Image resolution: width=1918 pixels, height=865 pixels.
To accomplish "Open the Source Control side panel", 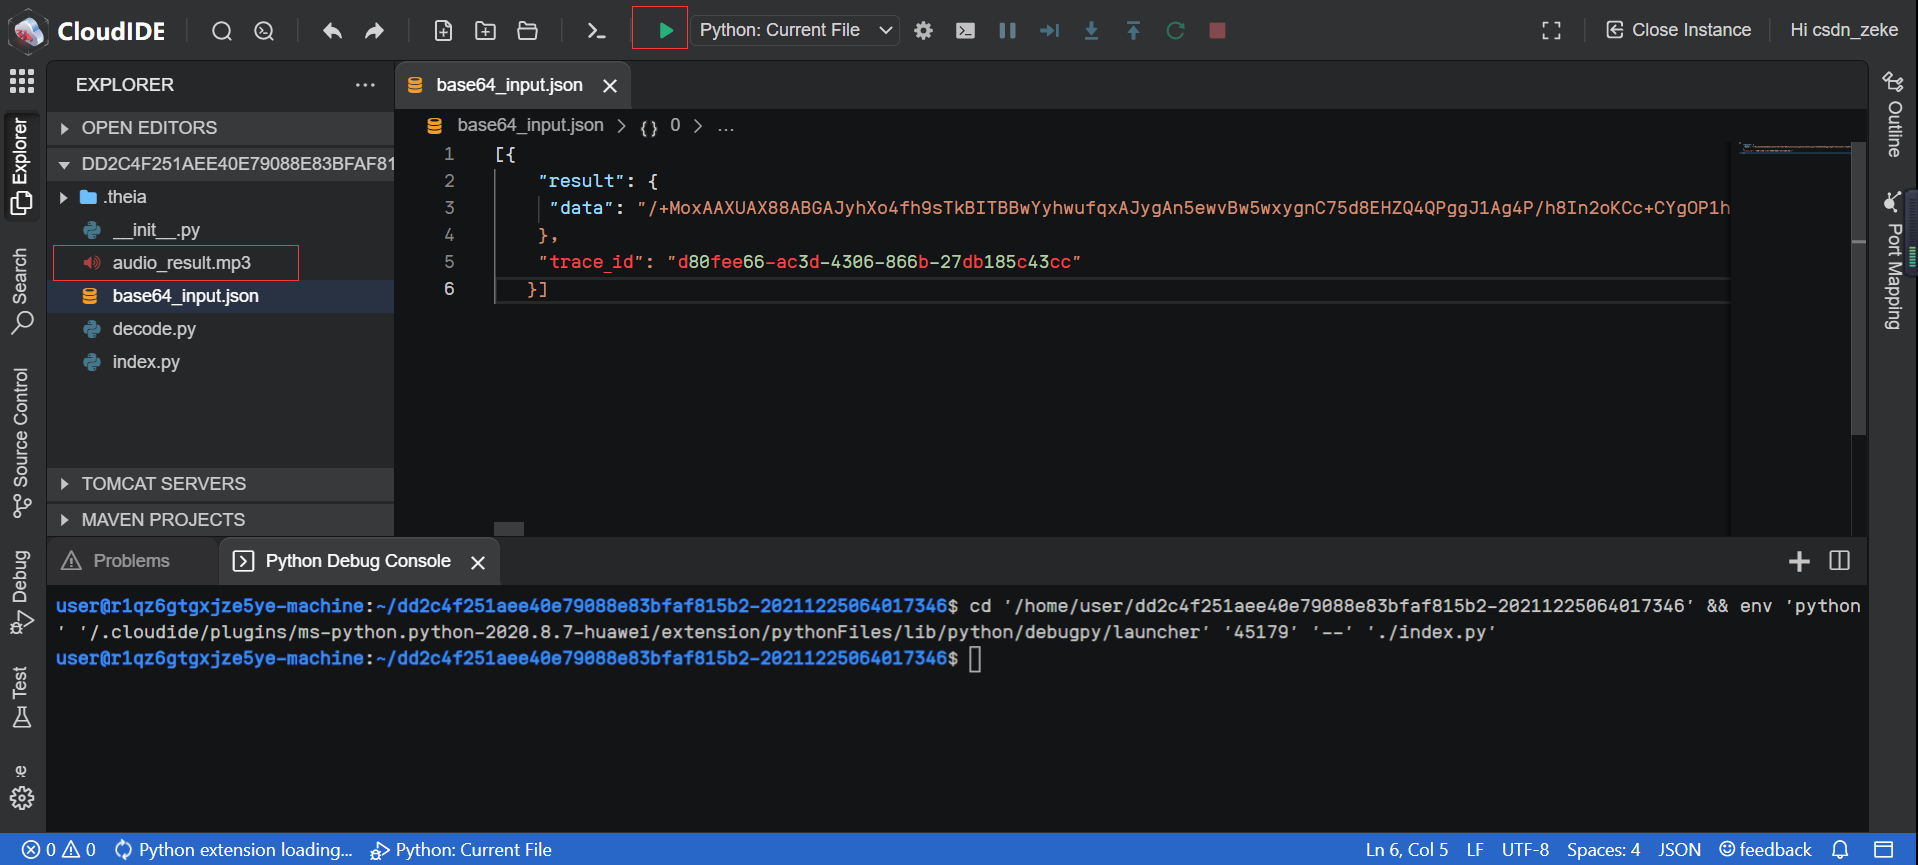I will [x=21, y=441].
